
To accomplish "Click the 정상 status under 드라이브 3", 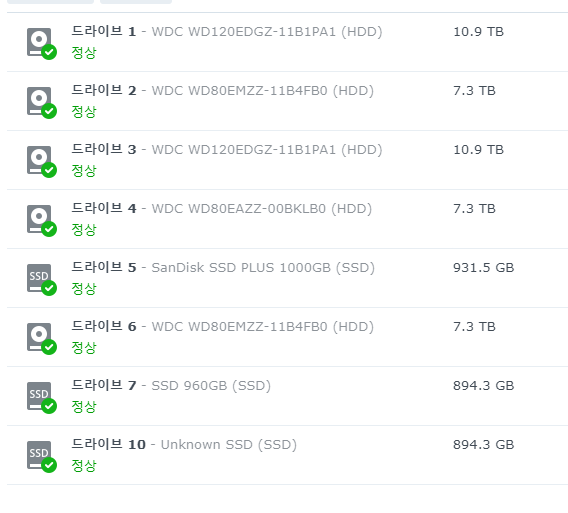I will 84,171.
